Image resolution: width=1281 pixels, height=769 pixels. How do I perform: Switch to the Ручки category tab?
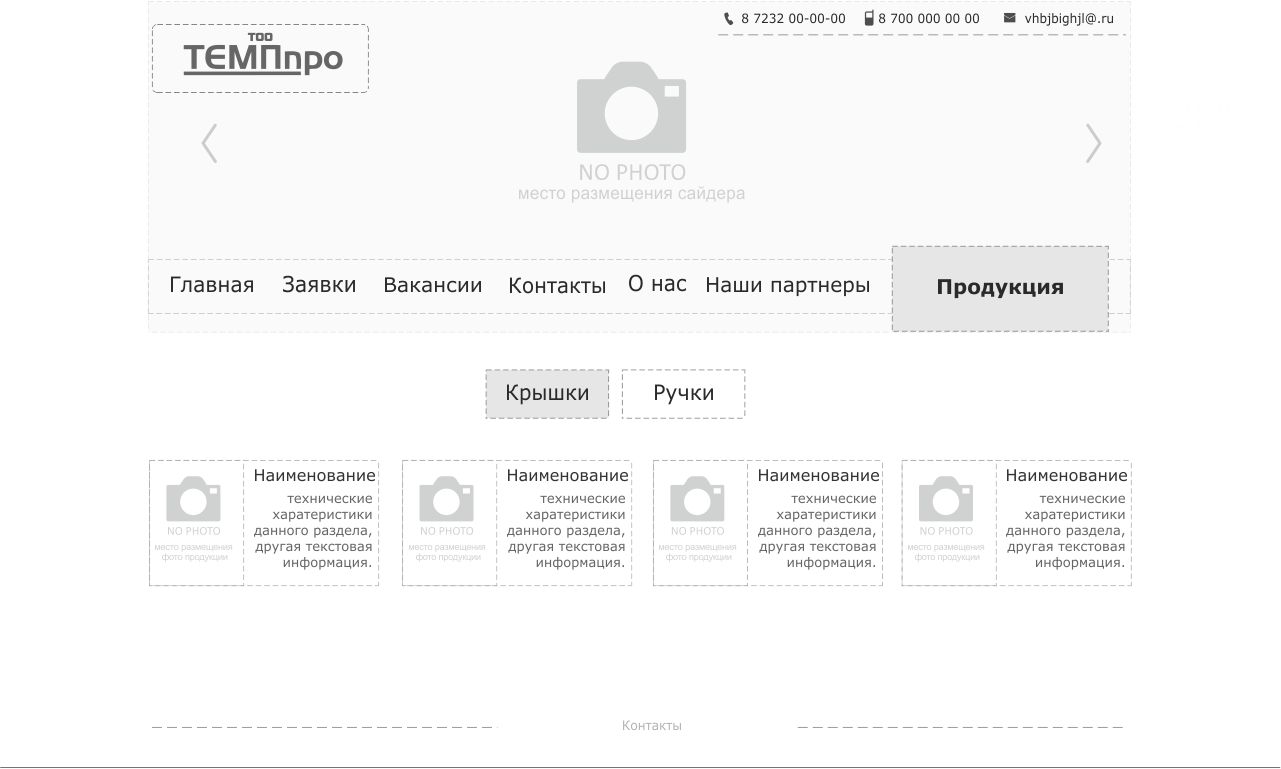coord(683,393)
